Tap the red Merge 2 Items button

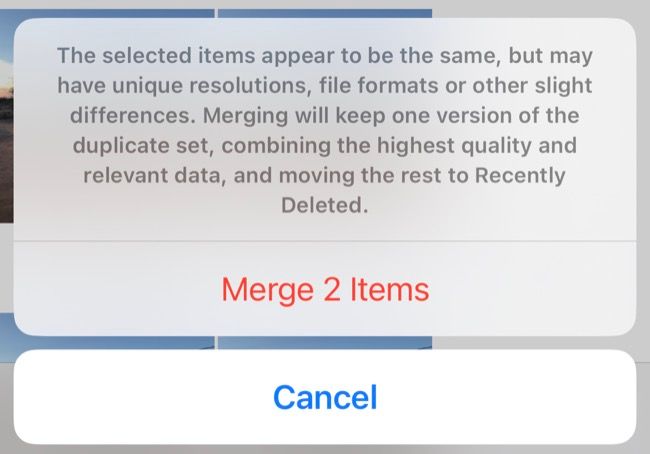325,289
